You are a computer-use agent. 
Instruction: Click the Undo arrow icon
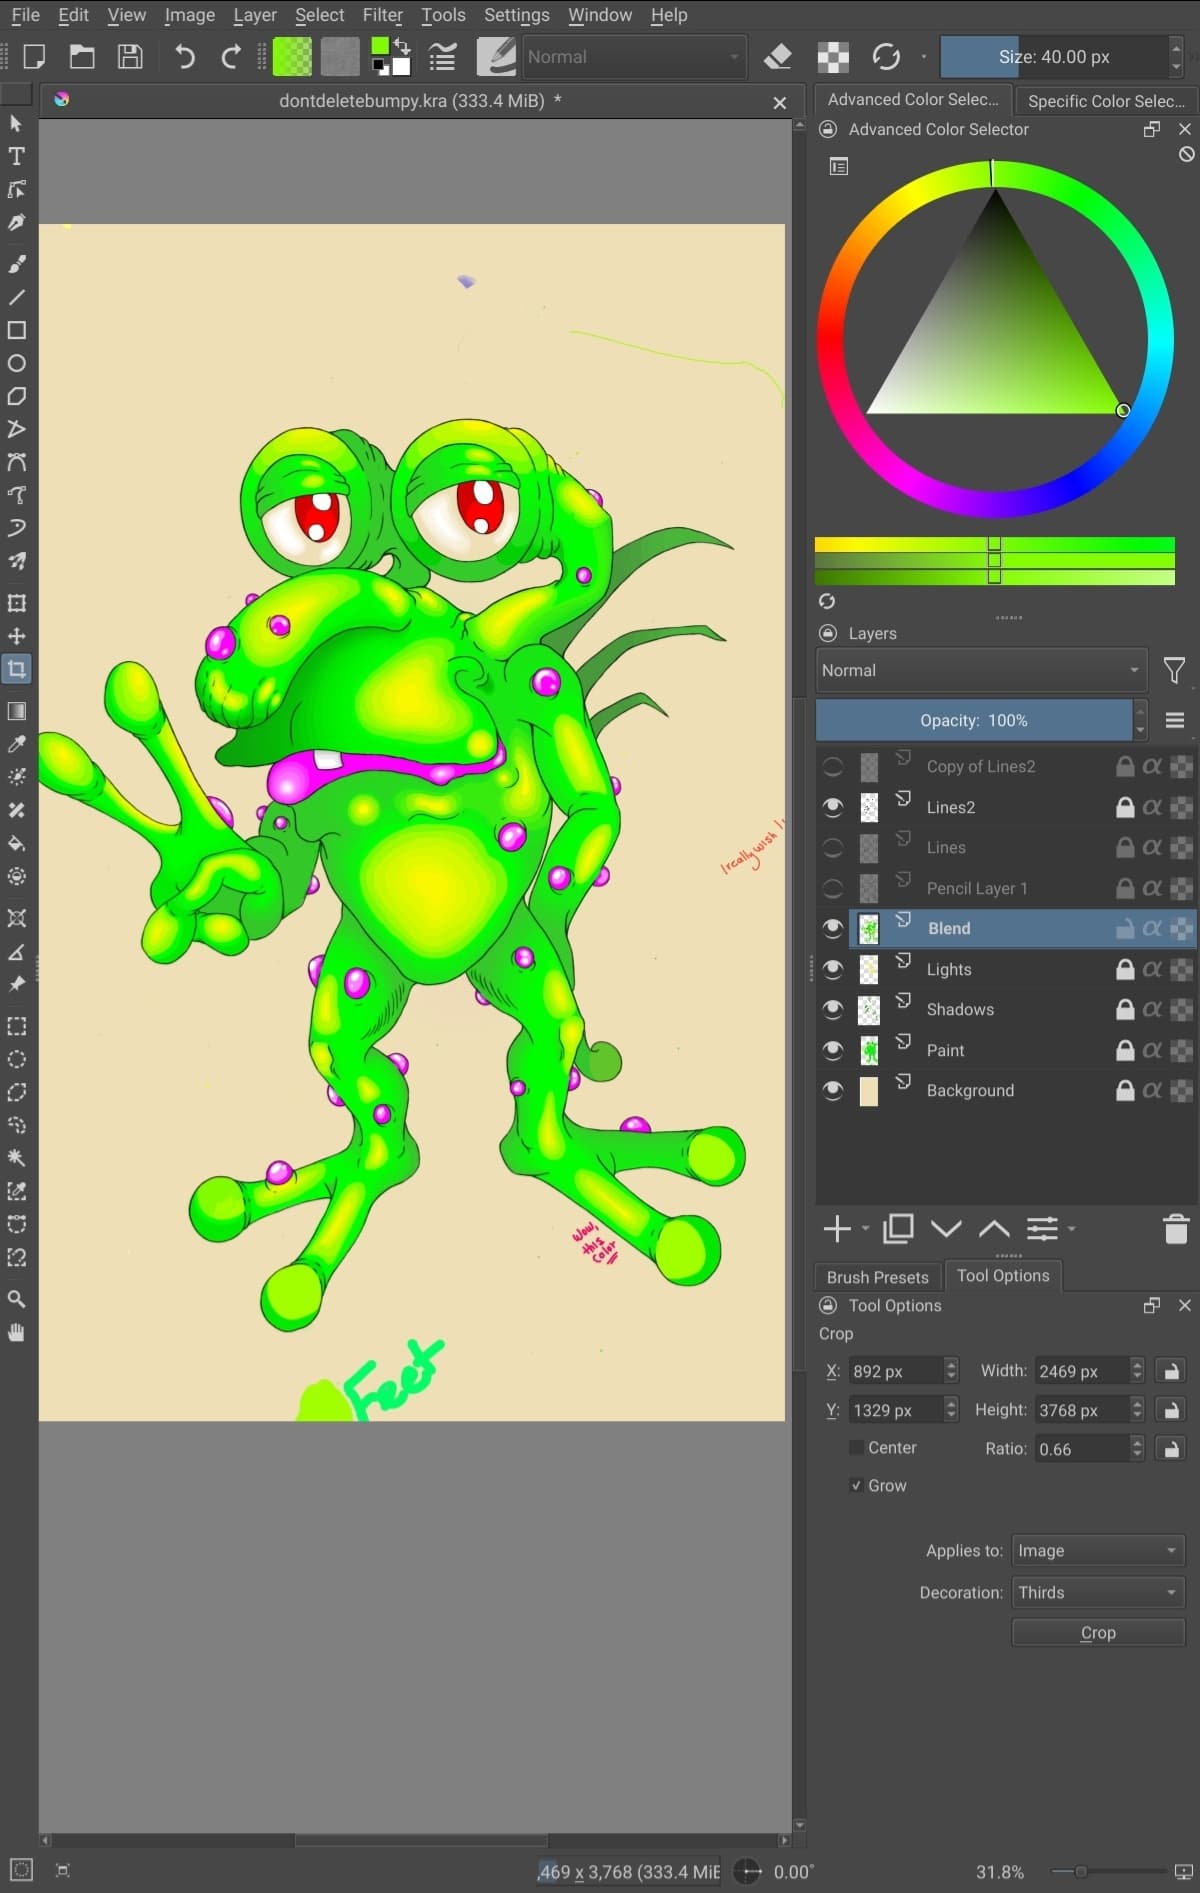point(184,57)
